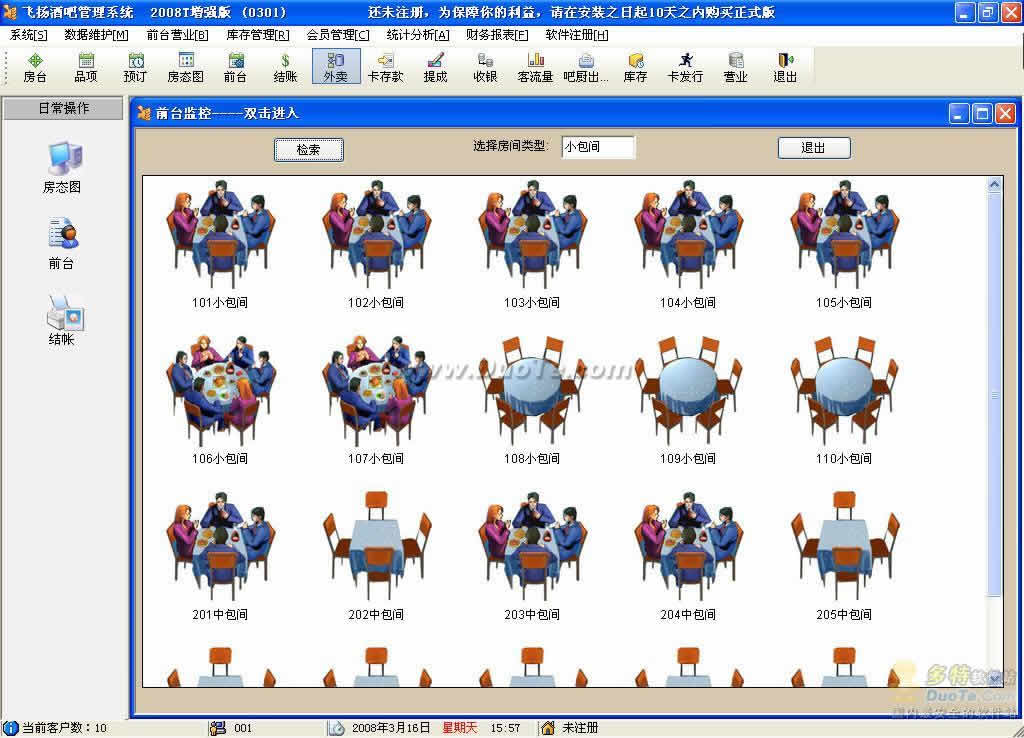This screenshot has width=1024, height=738.
Task: Open the 选择房间类型 room type field
Action: (x=598, y=147)
